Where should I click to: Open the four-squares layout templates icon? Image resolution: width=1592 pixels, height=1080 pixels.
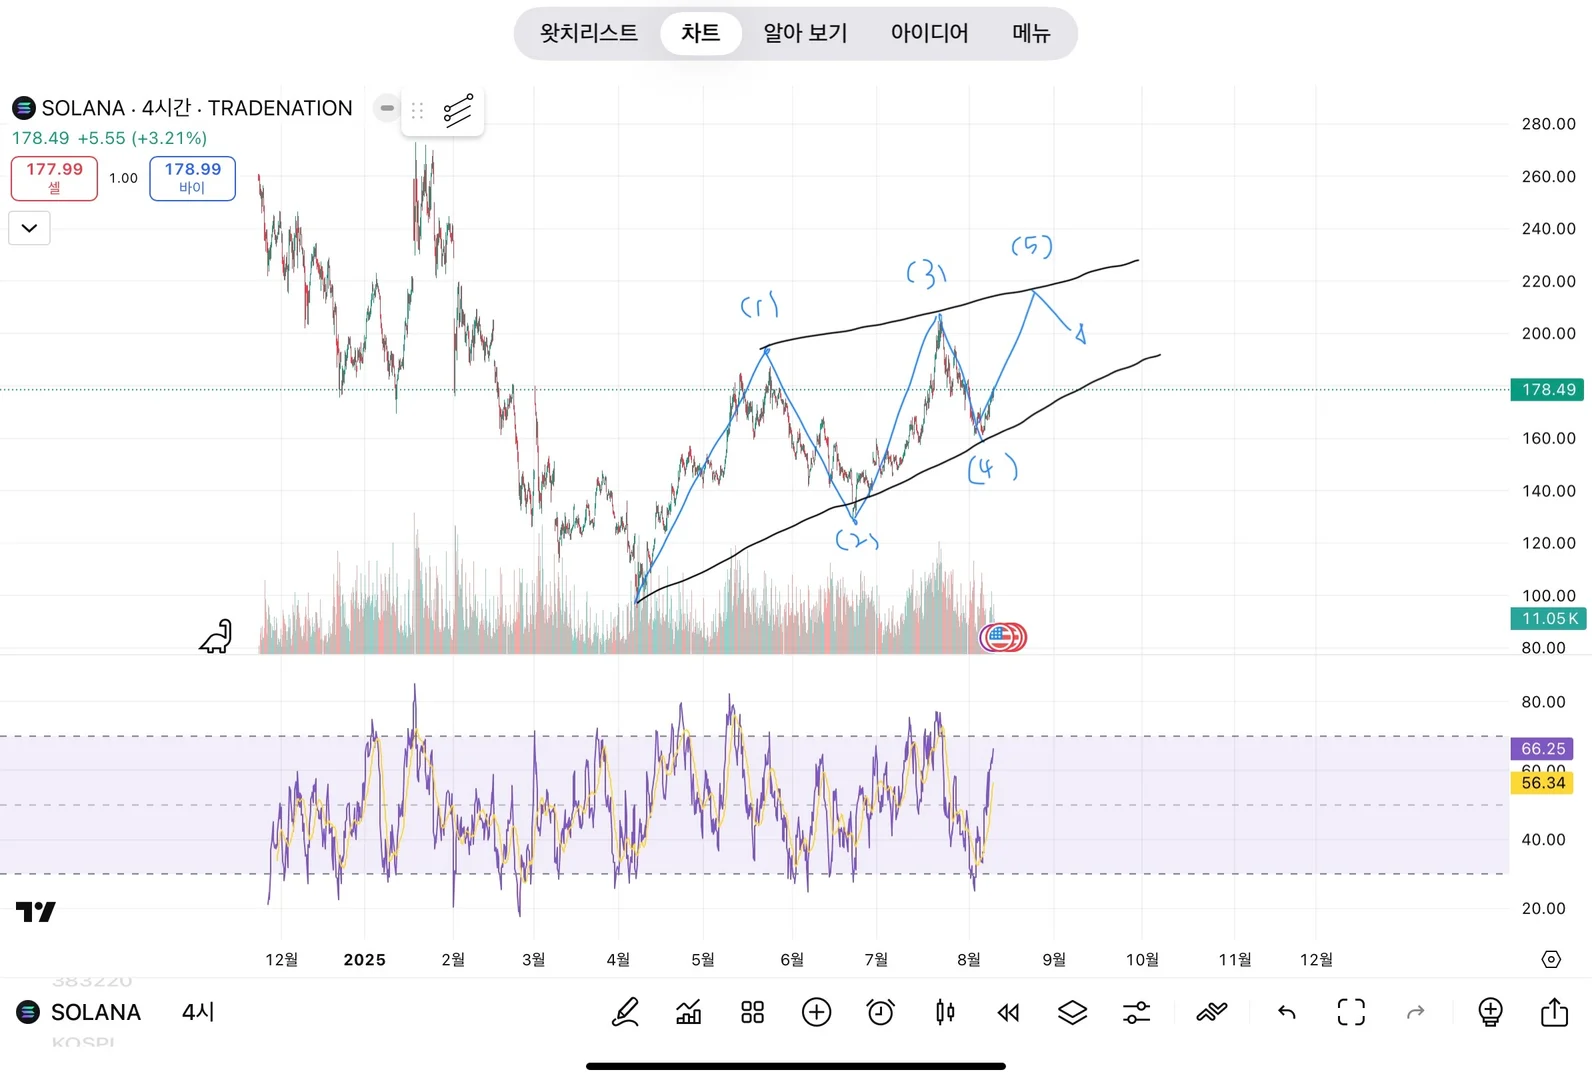[752, 1012]
